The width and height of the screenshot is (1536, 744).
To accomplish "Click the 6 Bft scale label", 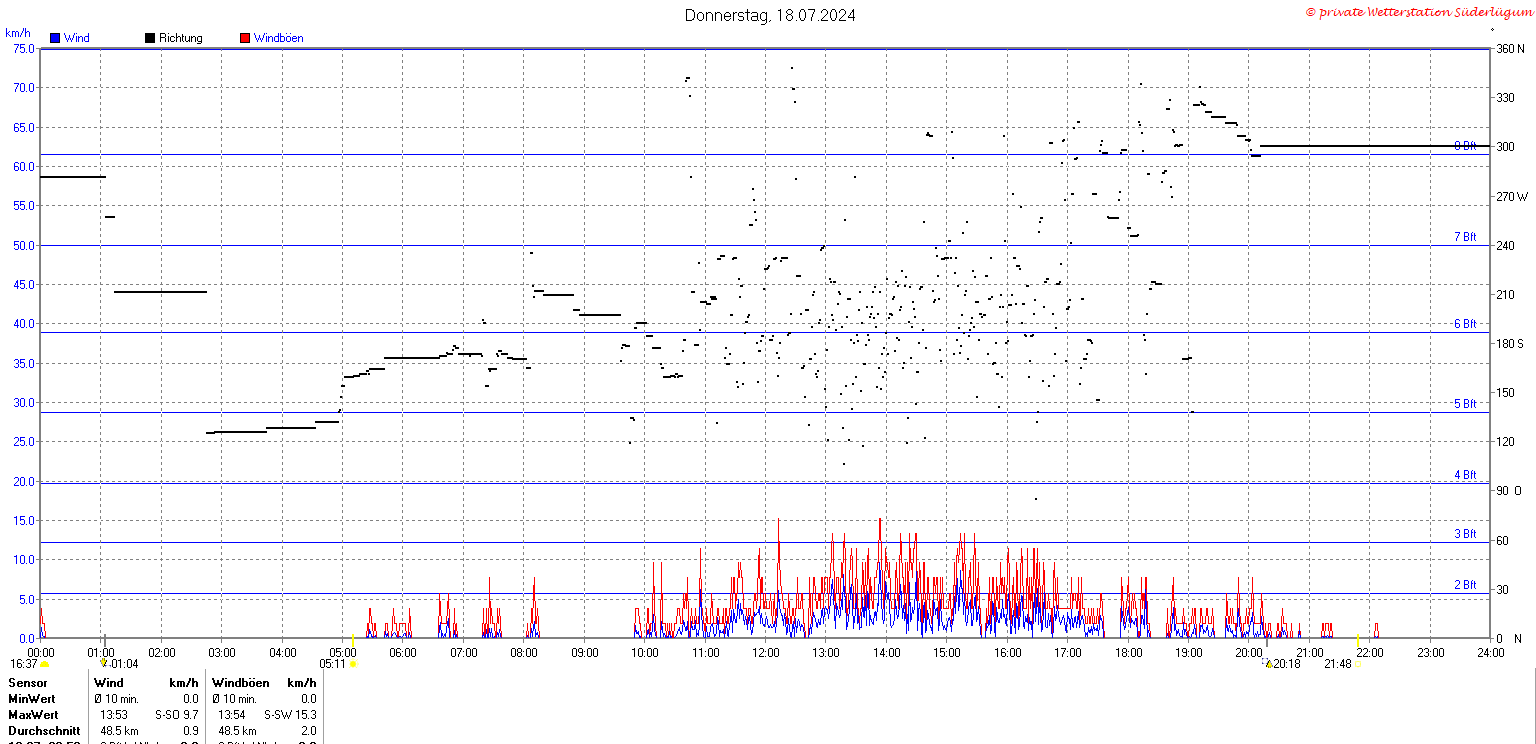I will 1465,324.
